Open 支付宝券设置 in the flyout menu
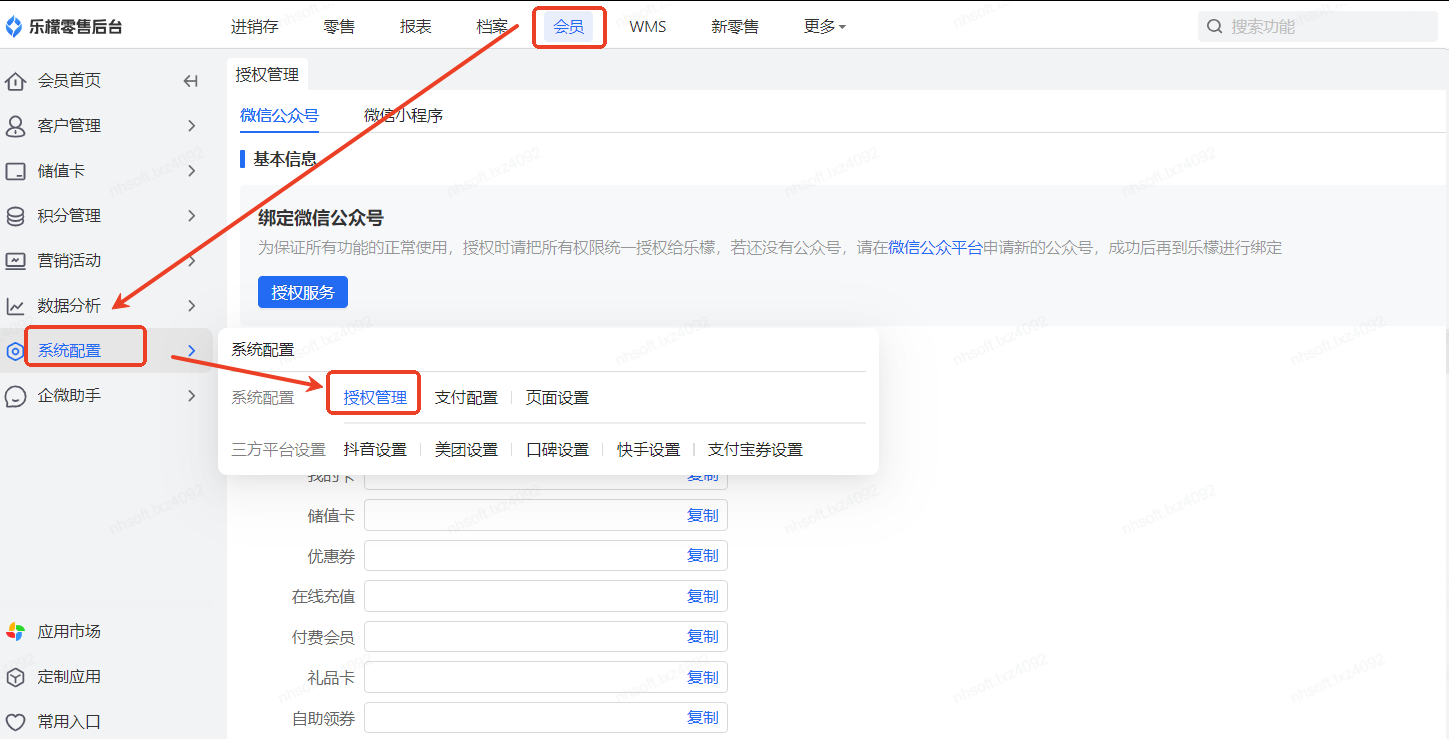The height and width of the screenshot is (739, 1449). [x=755, y=449]
